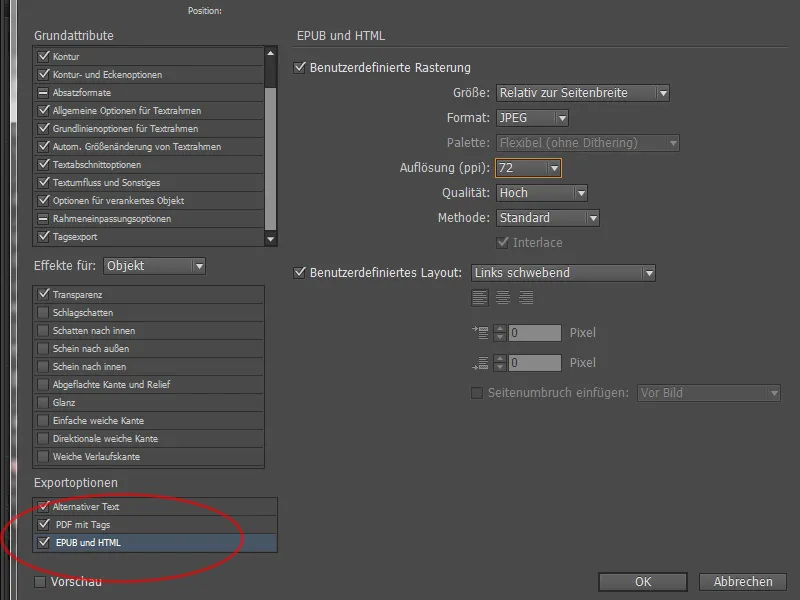Cancel dialog with Abbrechen button

(743, 582)
